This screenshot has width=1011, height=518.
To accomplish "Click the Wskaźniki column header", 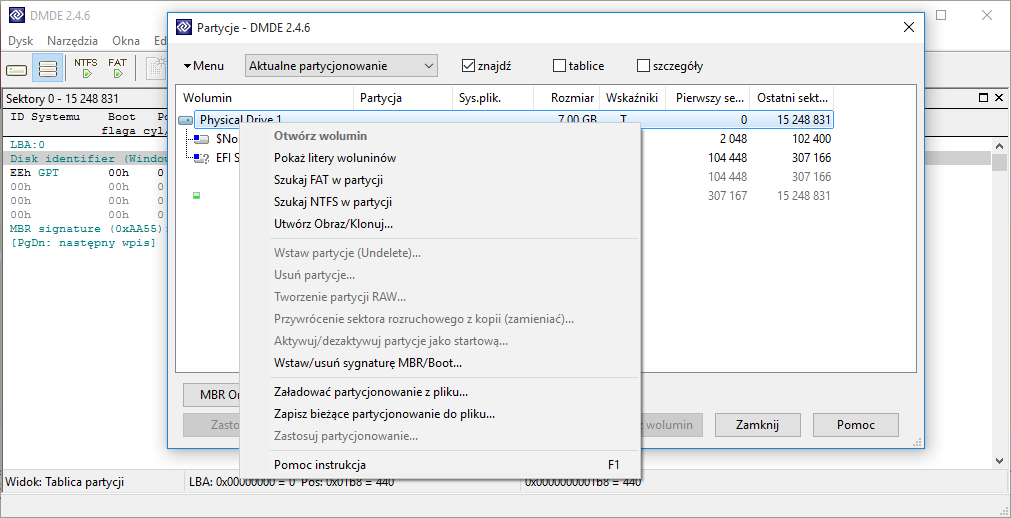I will pos(633,98).
